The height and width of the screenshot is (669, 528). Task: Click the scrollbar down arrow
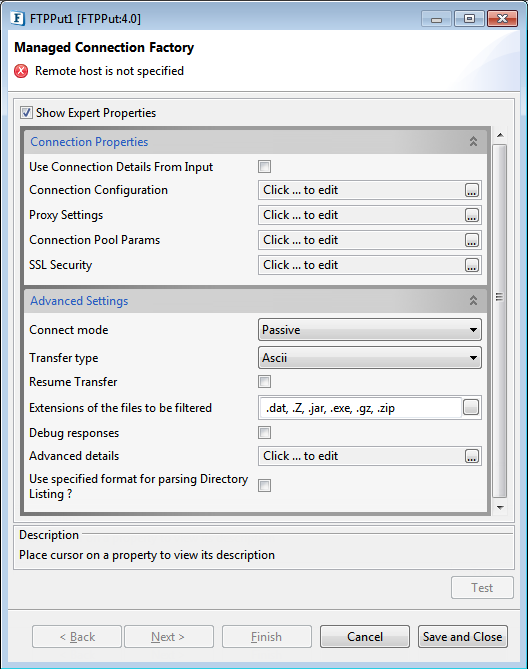tap(500, 508)
